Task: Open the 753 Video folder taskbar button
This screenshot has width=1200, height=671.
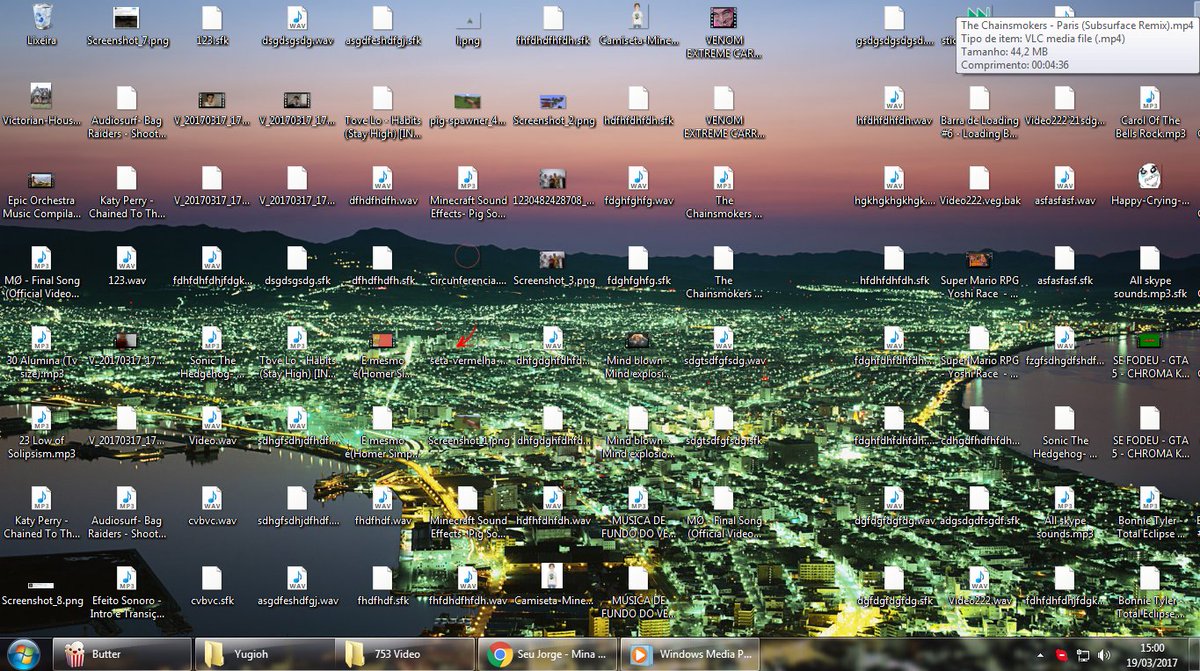Action: 405,655
